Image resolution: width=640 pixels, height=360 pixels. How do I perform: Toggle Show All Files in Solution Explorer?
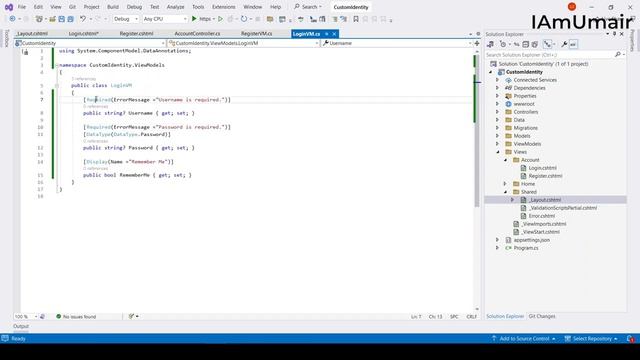click(535, 44)
